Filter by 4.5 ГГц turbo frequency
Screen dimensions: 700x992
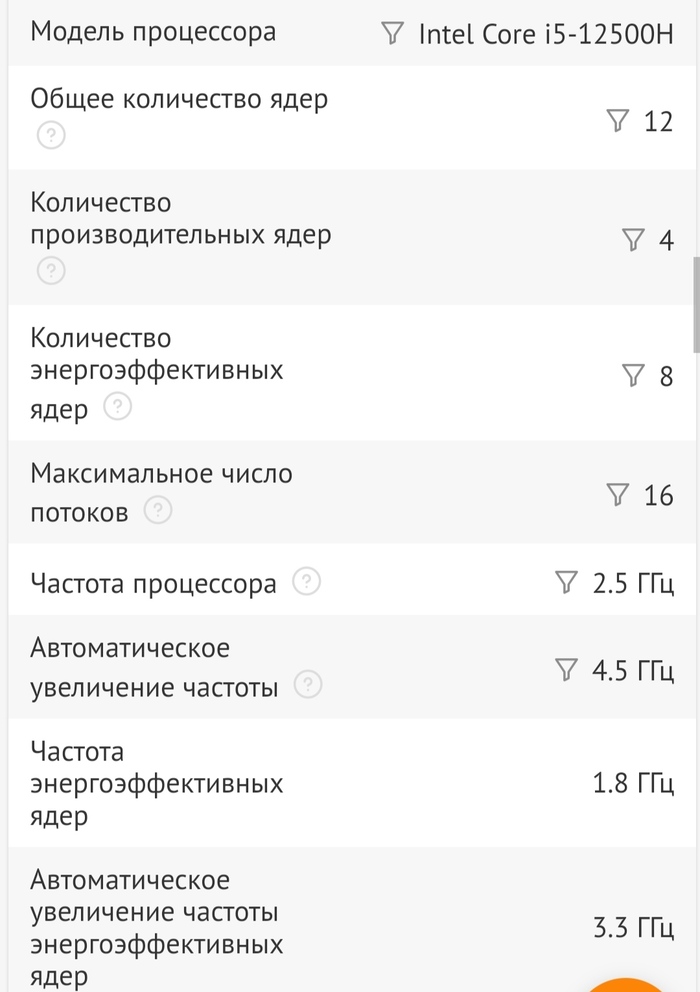click(x=567, y=670)
